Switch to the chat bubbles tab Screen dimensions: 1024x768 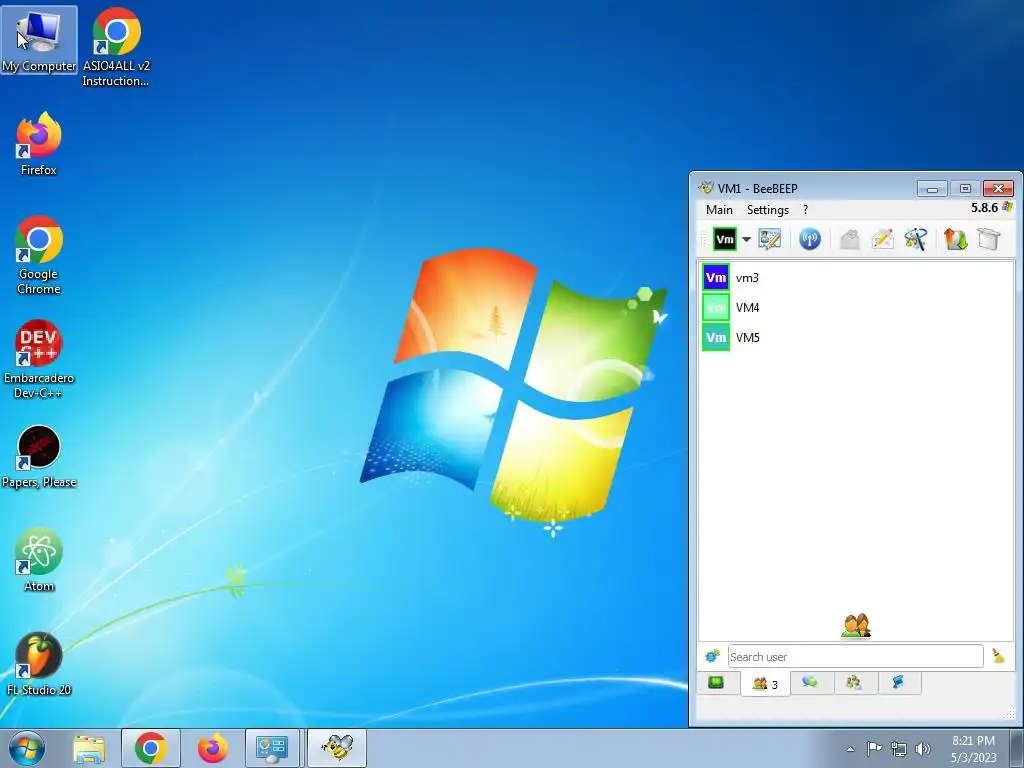(x=810, y=683)
